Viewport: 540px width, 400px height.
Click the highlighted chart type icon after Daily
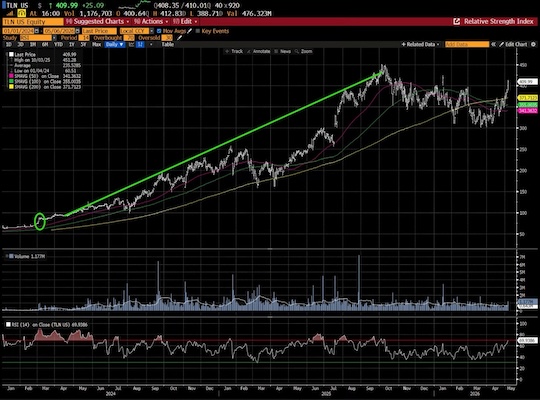140,44
